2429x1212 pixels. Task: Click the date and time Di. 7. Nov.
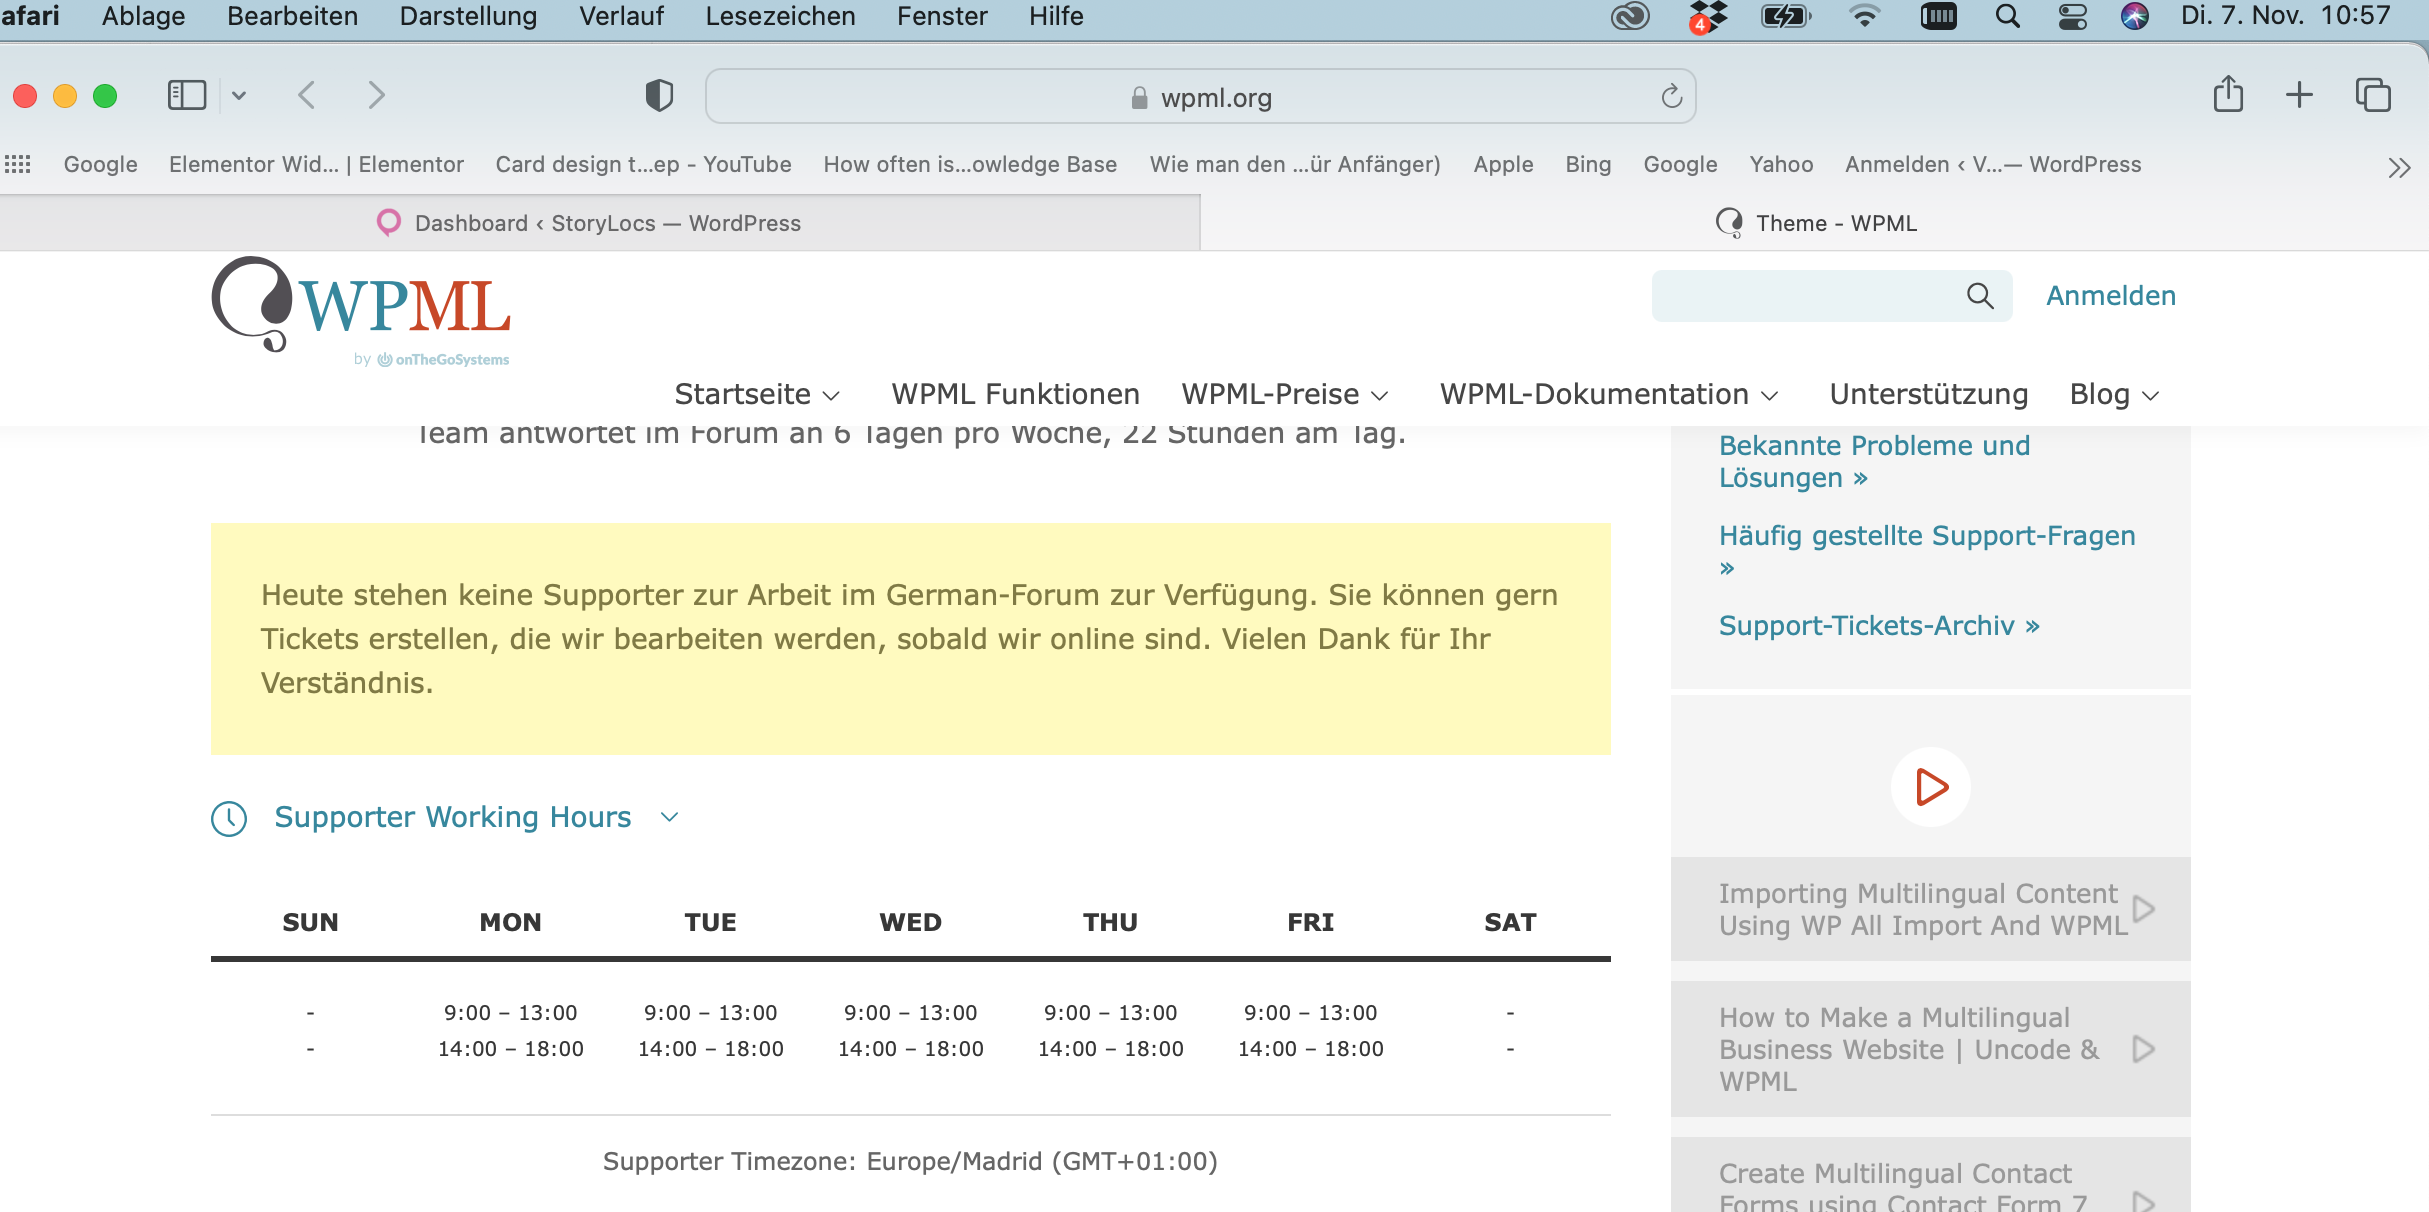2286,16
